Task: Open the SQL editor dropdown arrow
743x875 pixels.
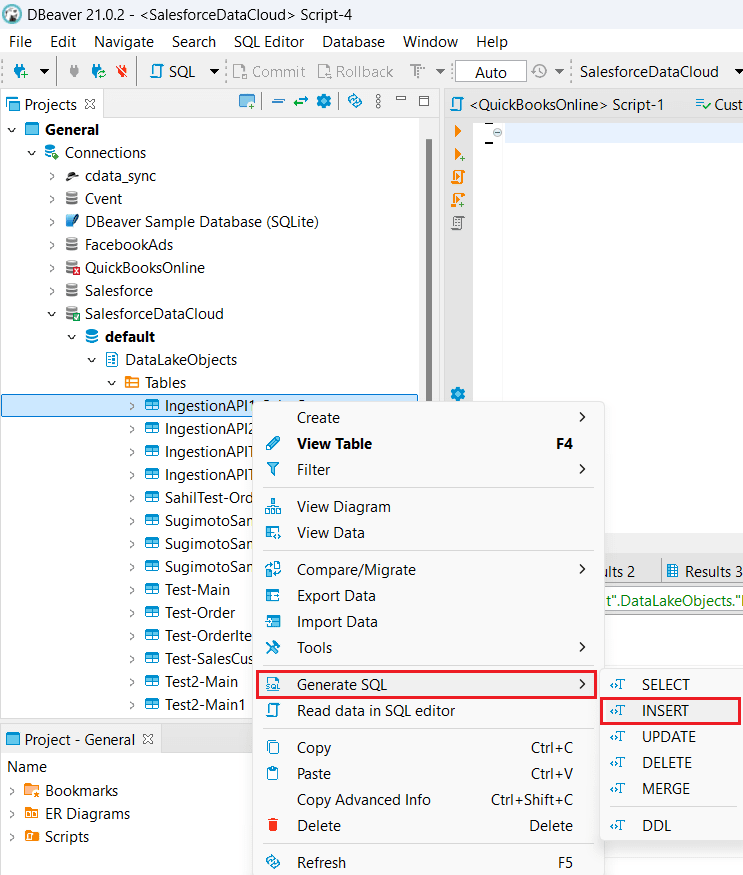Action: (214, 72)
